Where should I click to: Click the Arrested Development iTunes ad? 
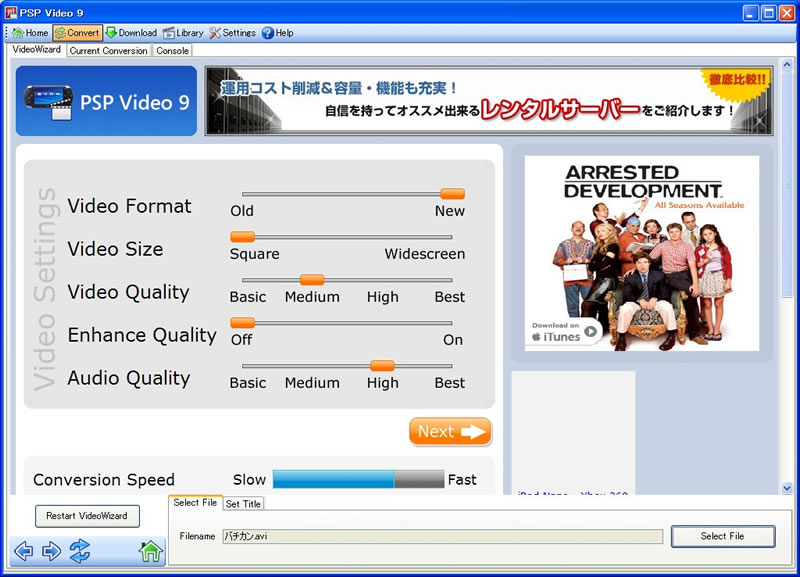click(x=641, y=253)
